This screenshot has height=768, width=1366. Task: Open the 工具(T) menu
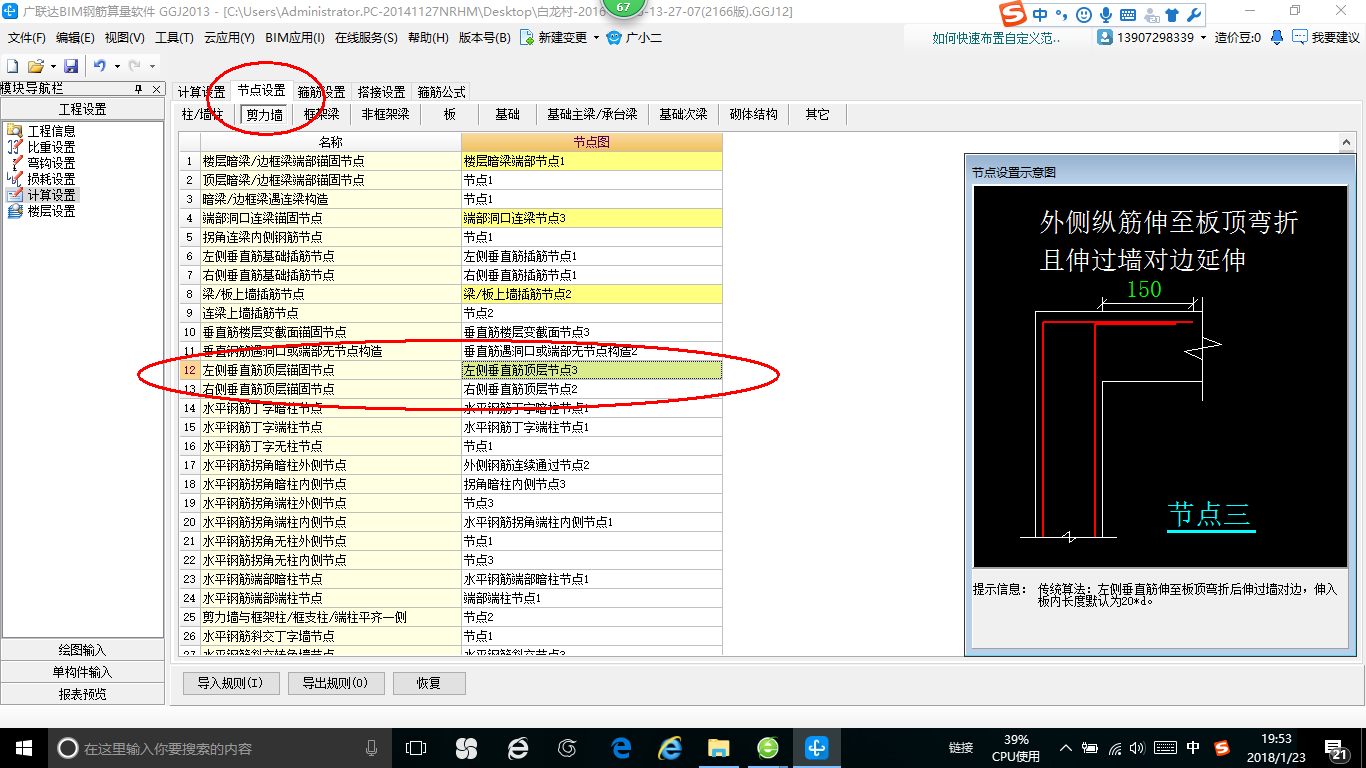(x=174, y=38)
